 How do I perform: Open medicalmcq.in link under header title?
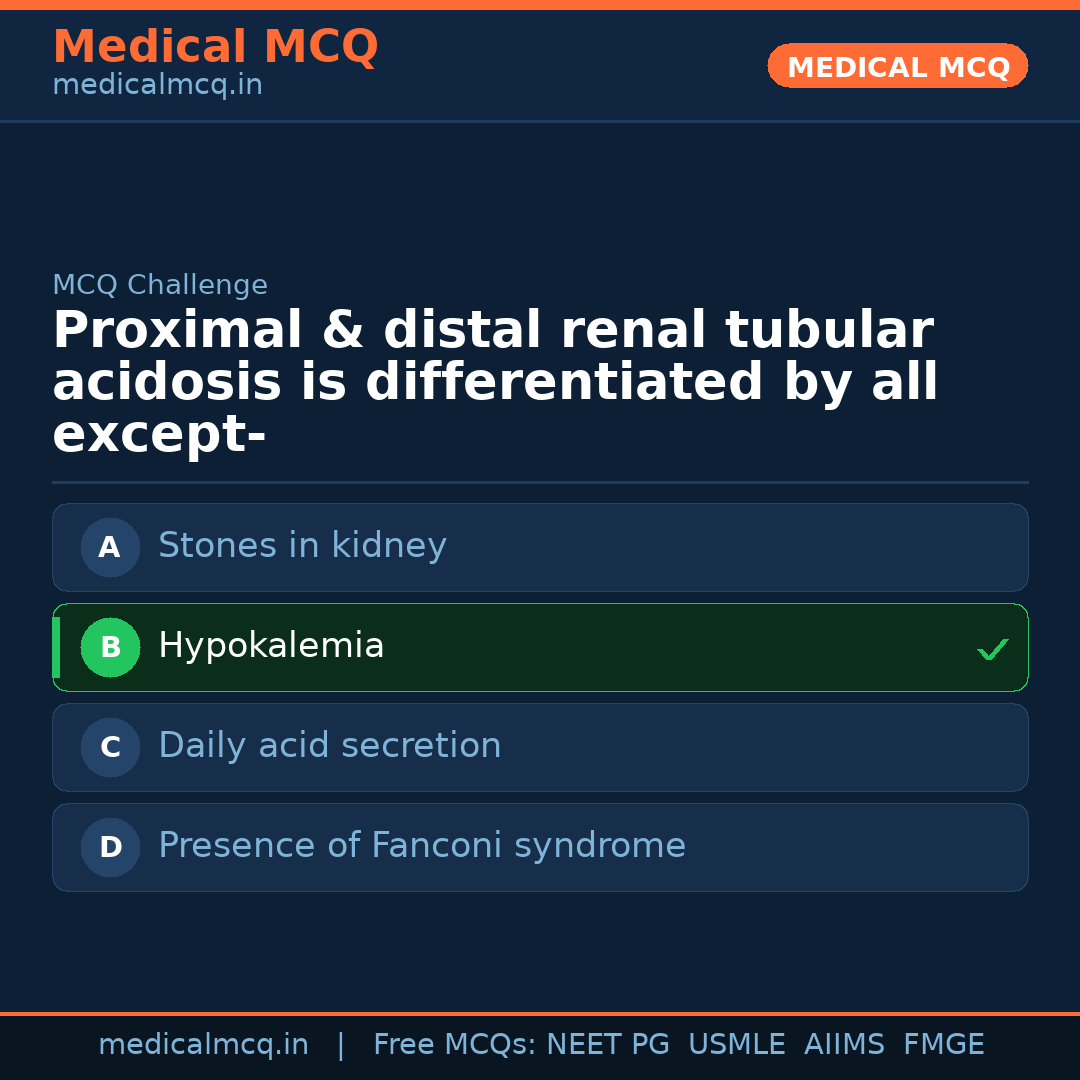(x=157, y=86)
